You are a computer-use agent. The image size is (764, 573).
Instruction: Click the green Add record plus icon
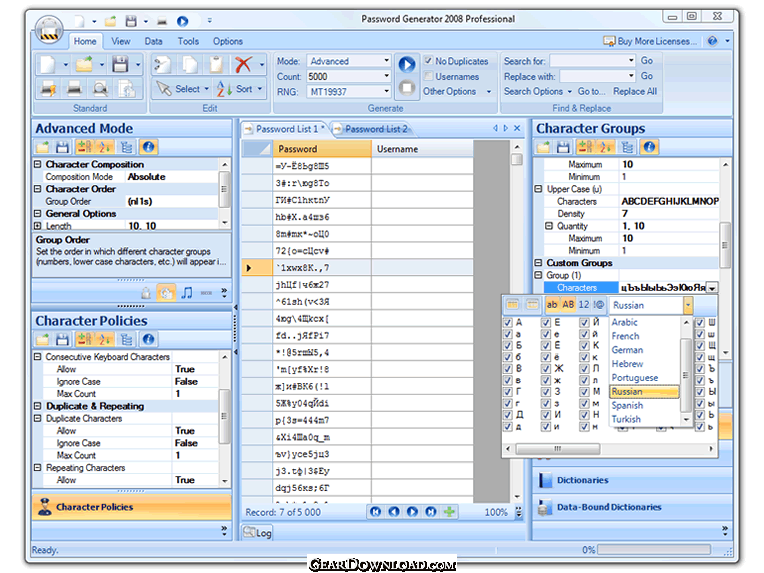(x=449, y=512)
